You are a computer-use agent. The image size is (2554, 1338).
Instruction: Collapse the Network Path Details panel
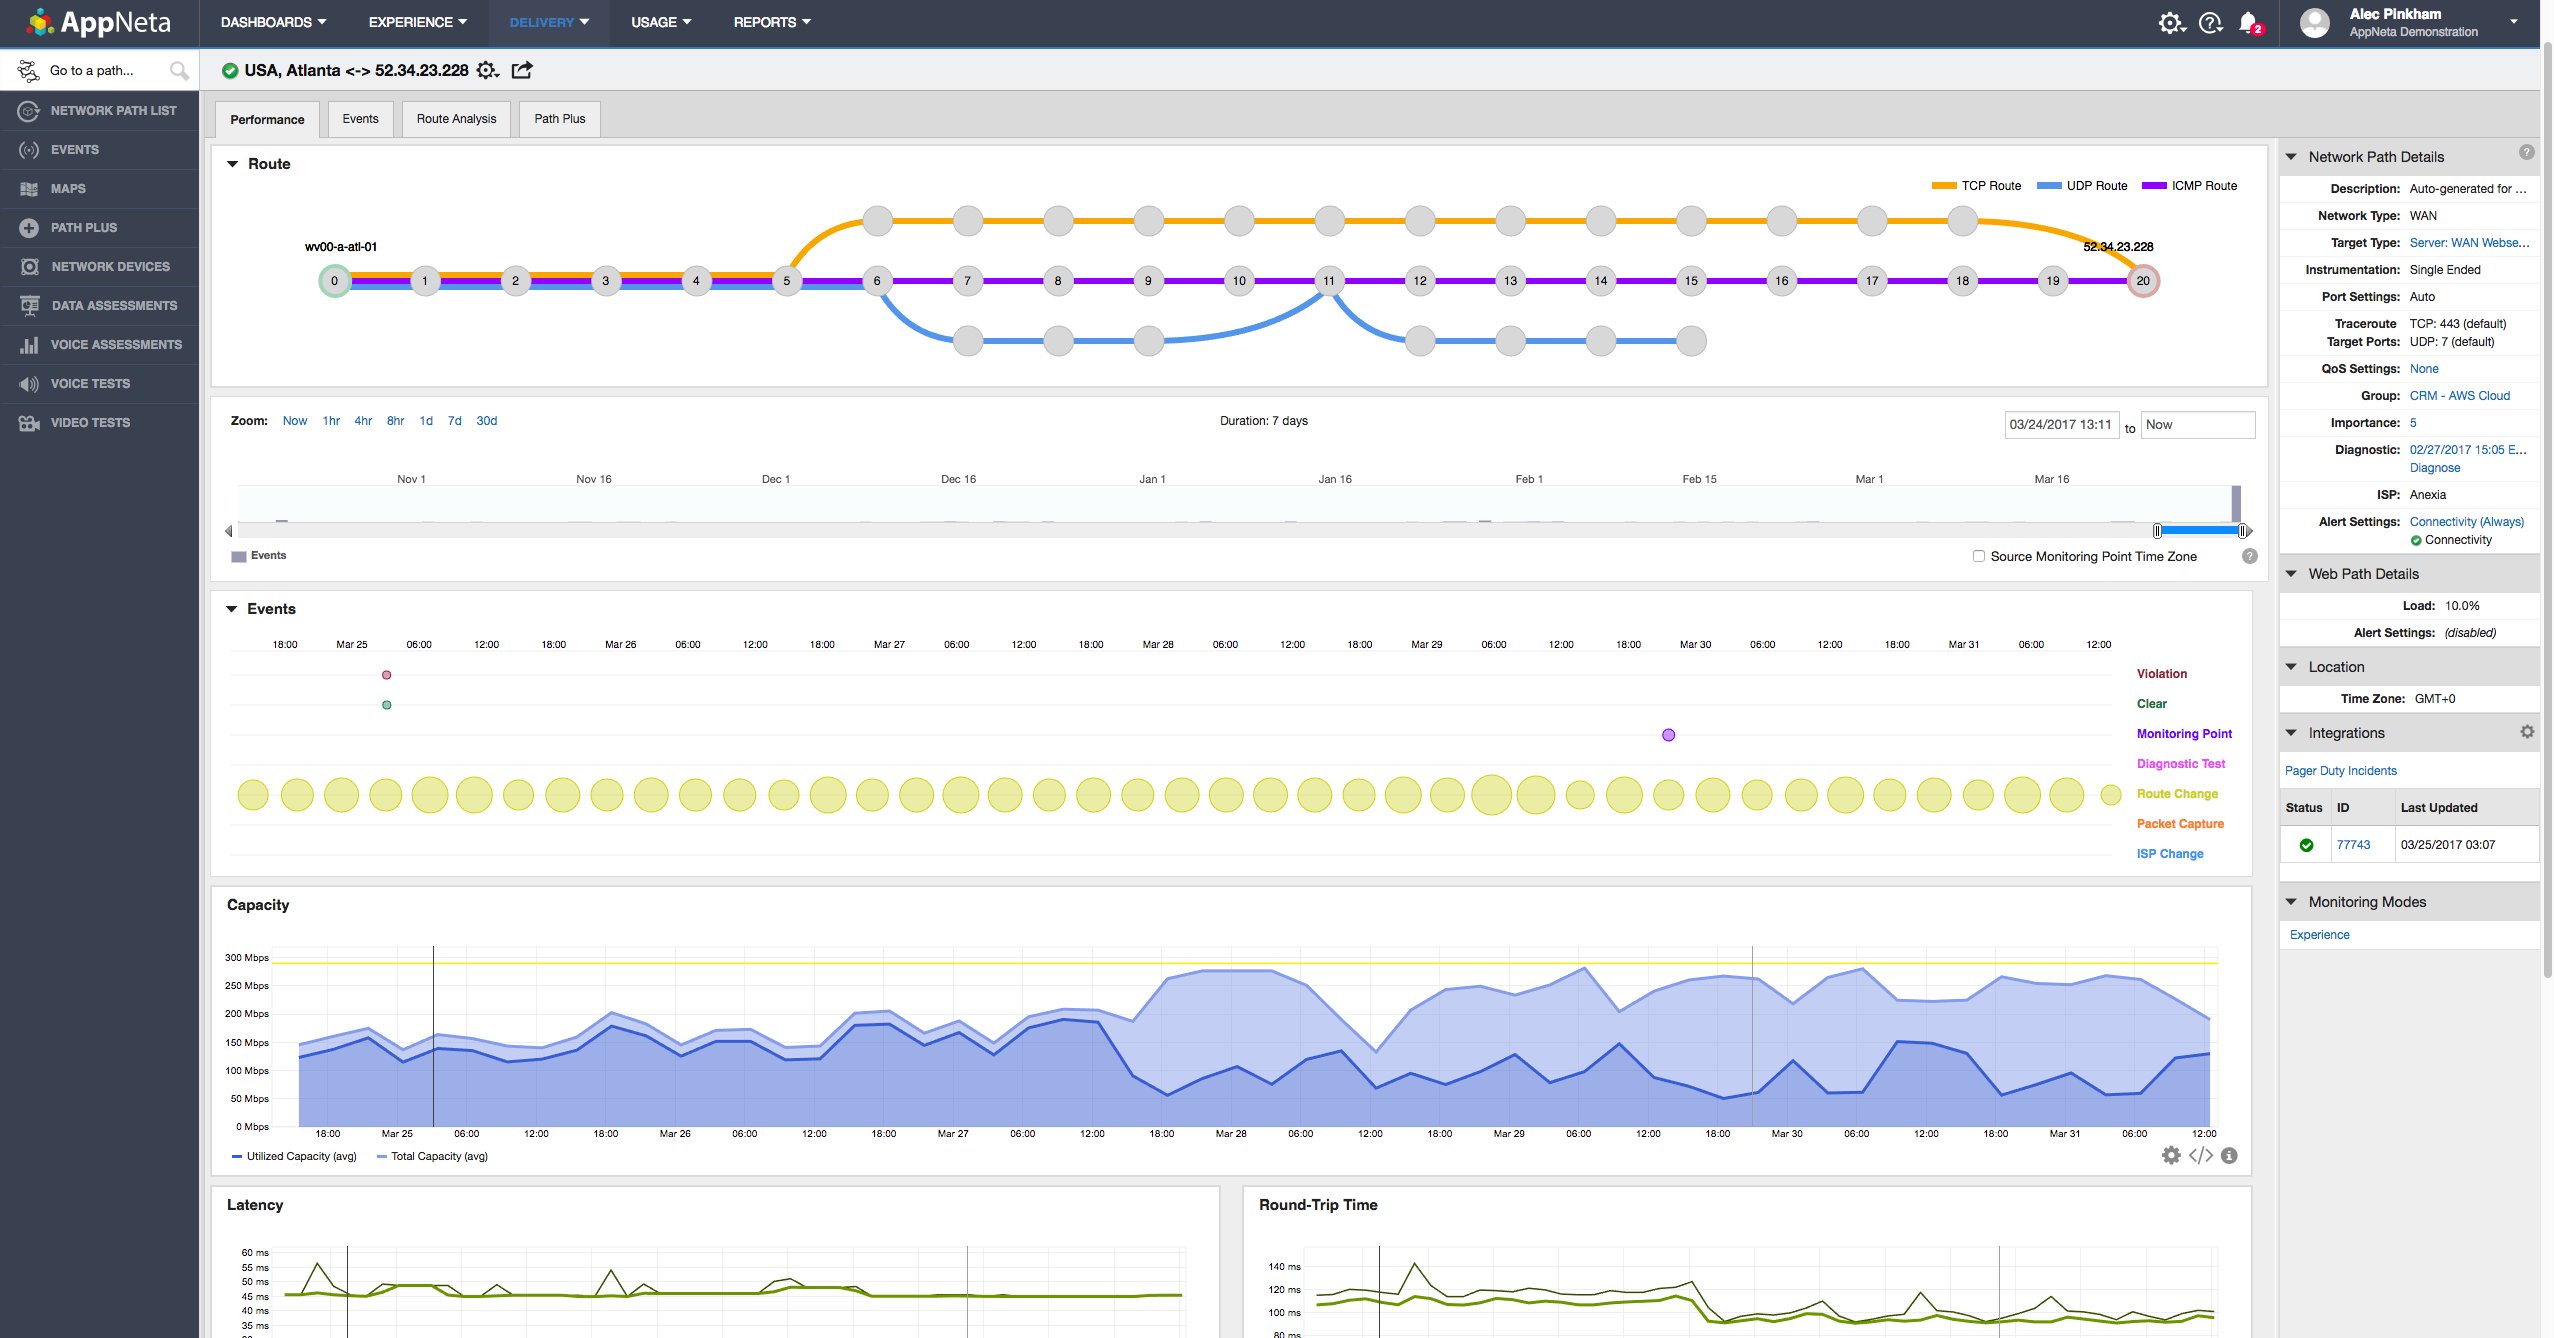click(x=2291, y=157)
